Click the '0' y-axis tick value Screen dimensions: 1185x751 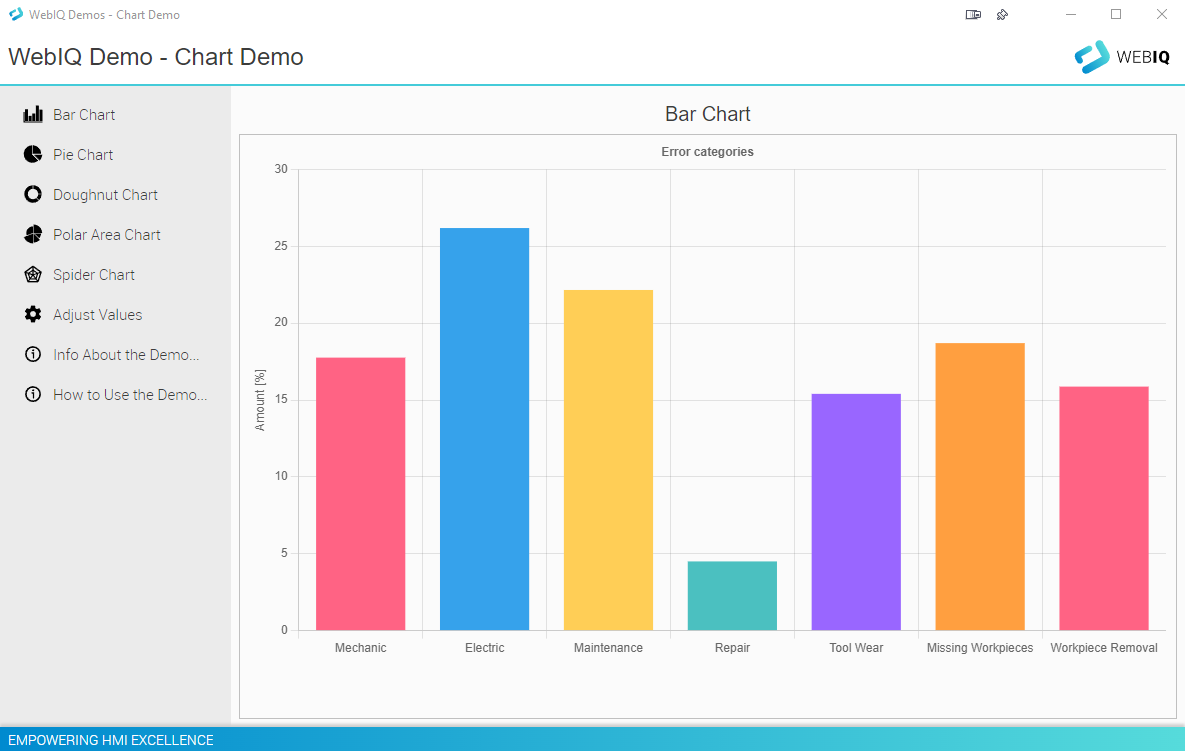click(284, 630)
